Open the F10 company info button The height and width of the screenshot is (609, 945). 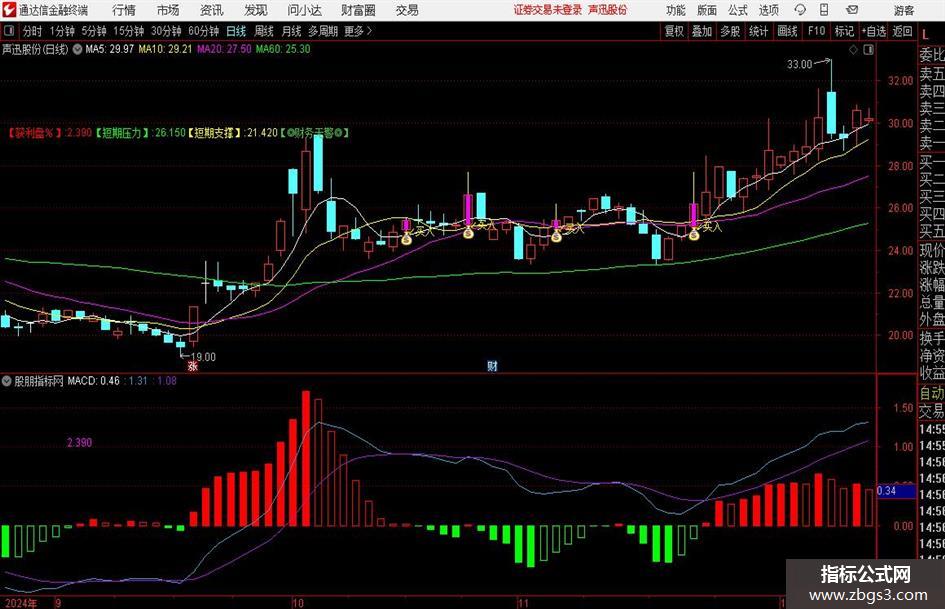[816, 31]
